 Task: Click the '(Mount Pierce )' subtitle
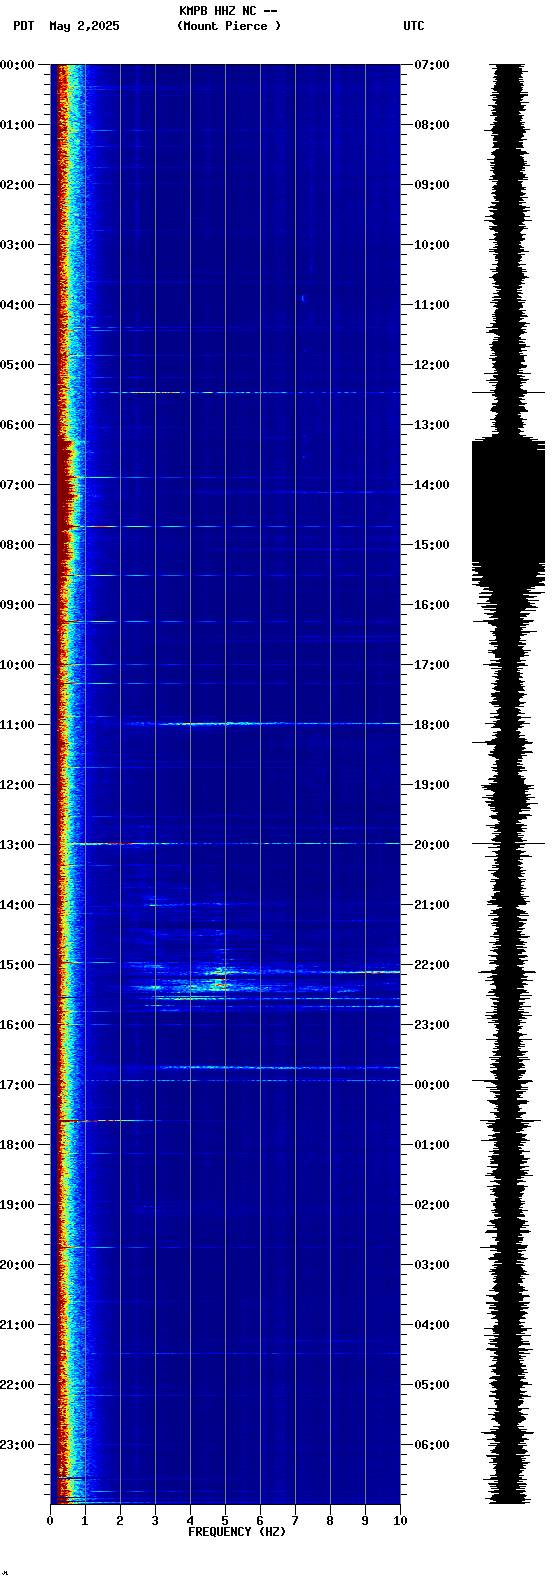click(x=229, y=26)
